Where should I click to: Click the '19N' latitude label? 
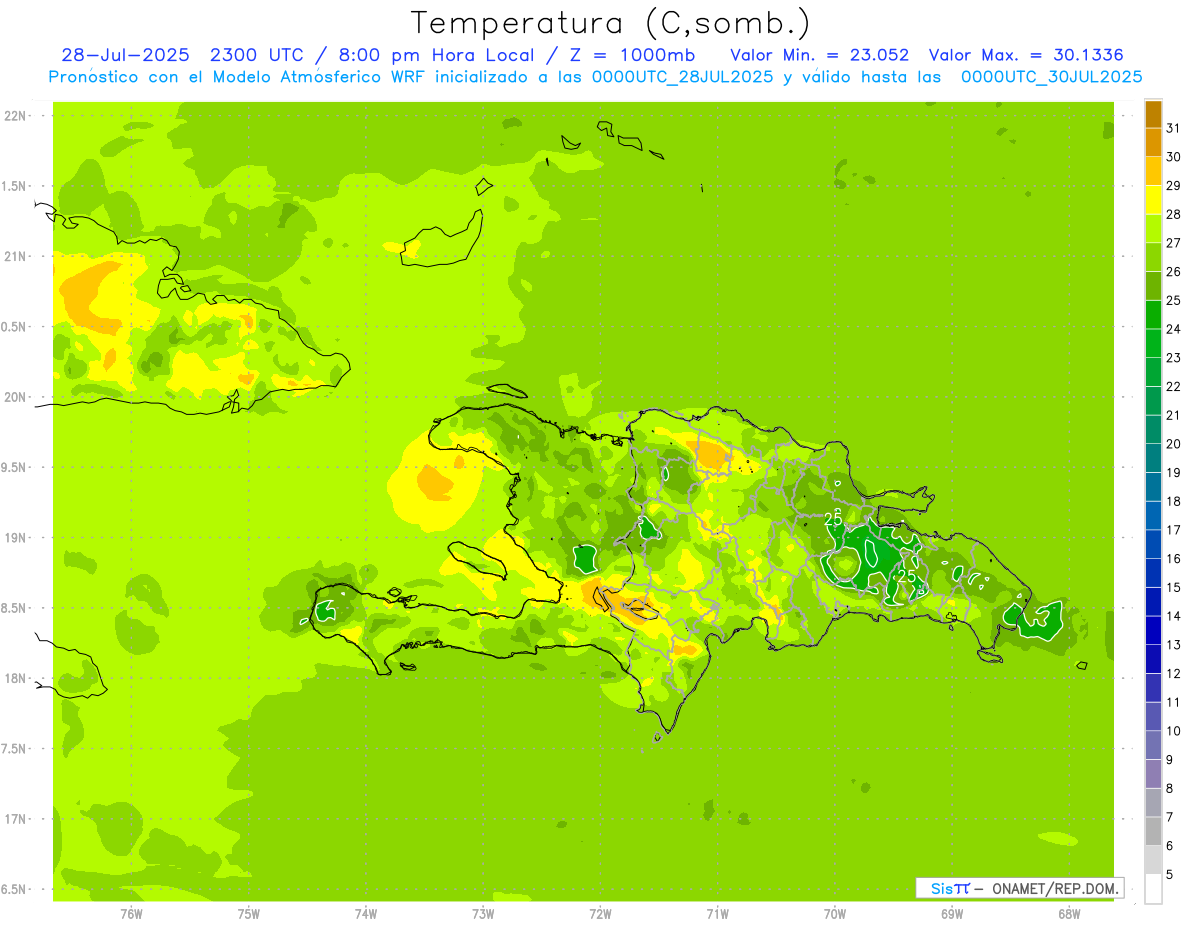(x=16, y=538)
